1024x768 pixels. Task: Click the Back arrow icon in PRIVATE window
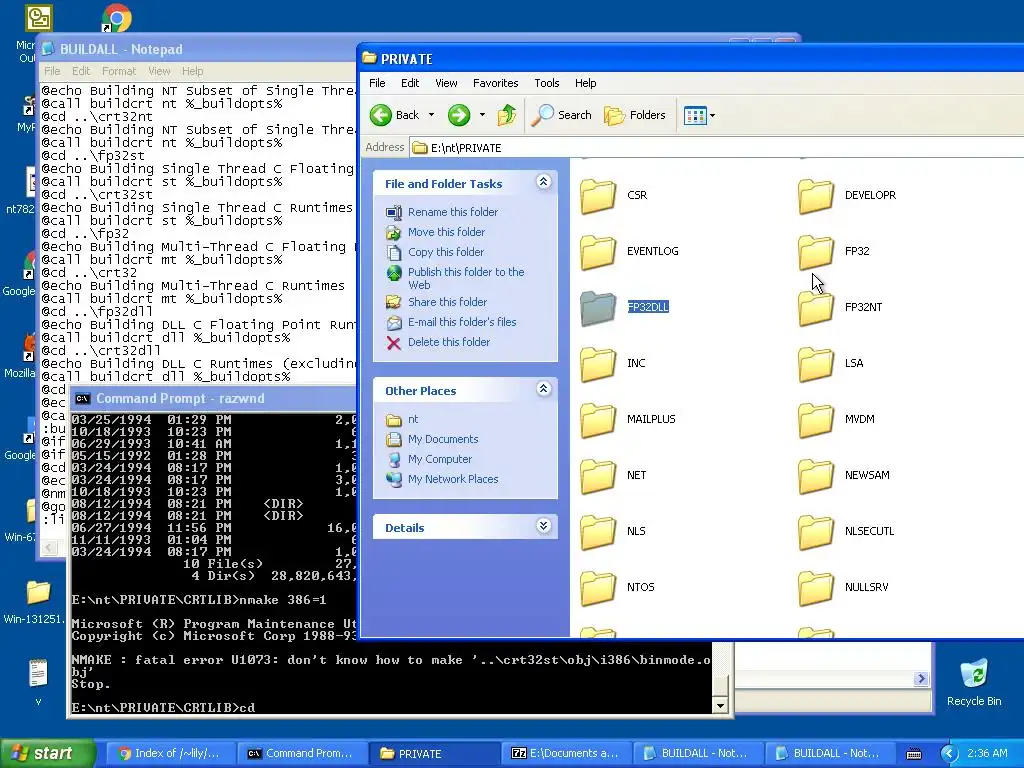[x=381, y=115]
